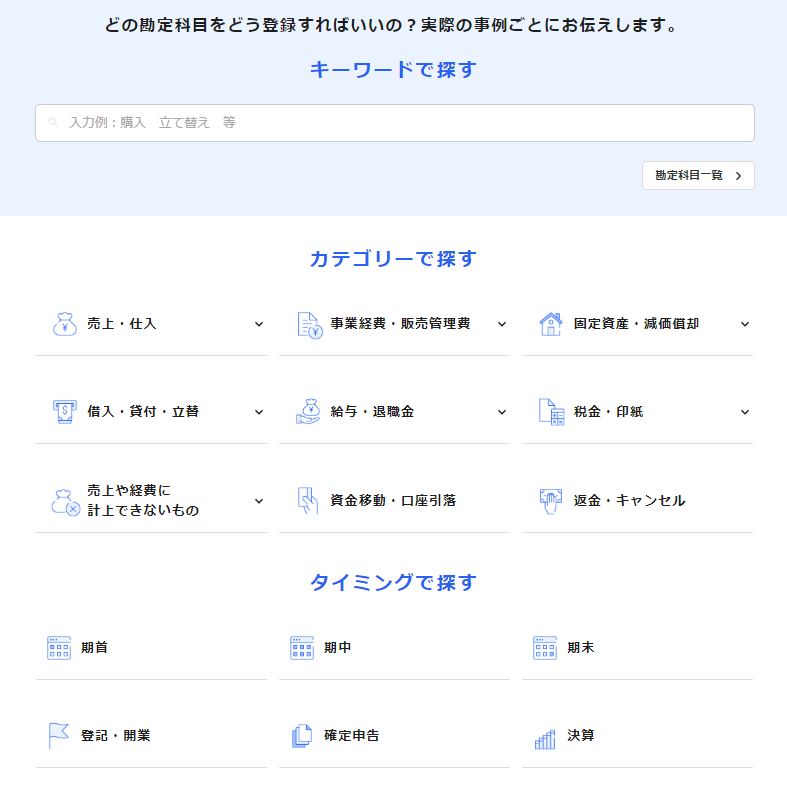The height and width of the screenshot is (792, 787).
Task: Click the calendar icon next to 期首
Action: click(x=59, y=648)
